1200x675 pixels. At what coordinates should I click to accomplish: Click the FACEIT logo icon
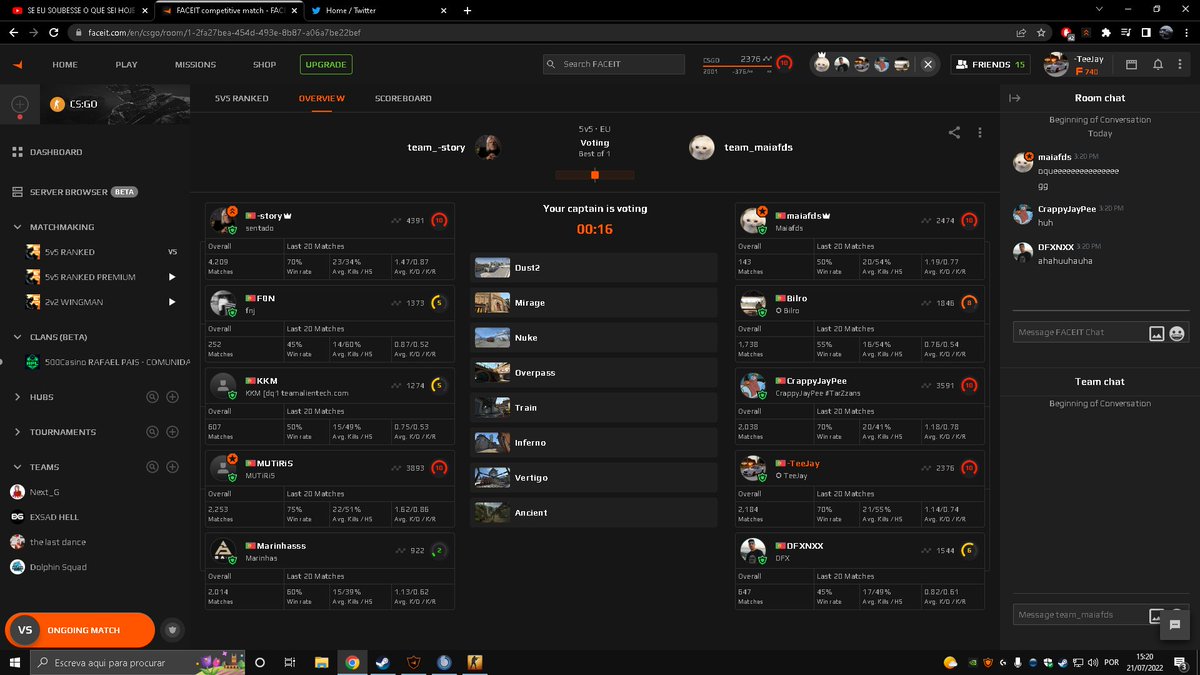[17, 65]
